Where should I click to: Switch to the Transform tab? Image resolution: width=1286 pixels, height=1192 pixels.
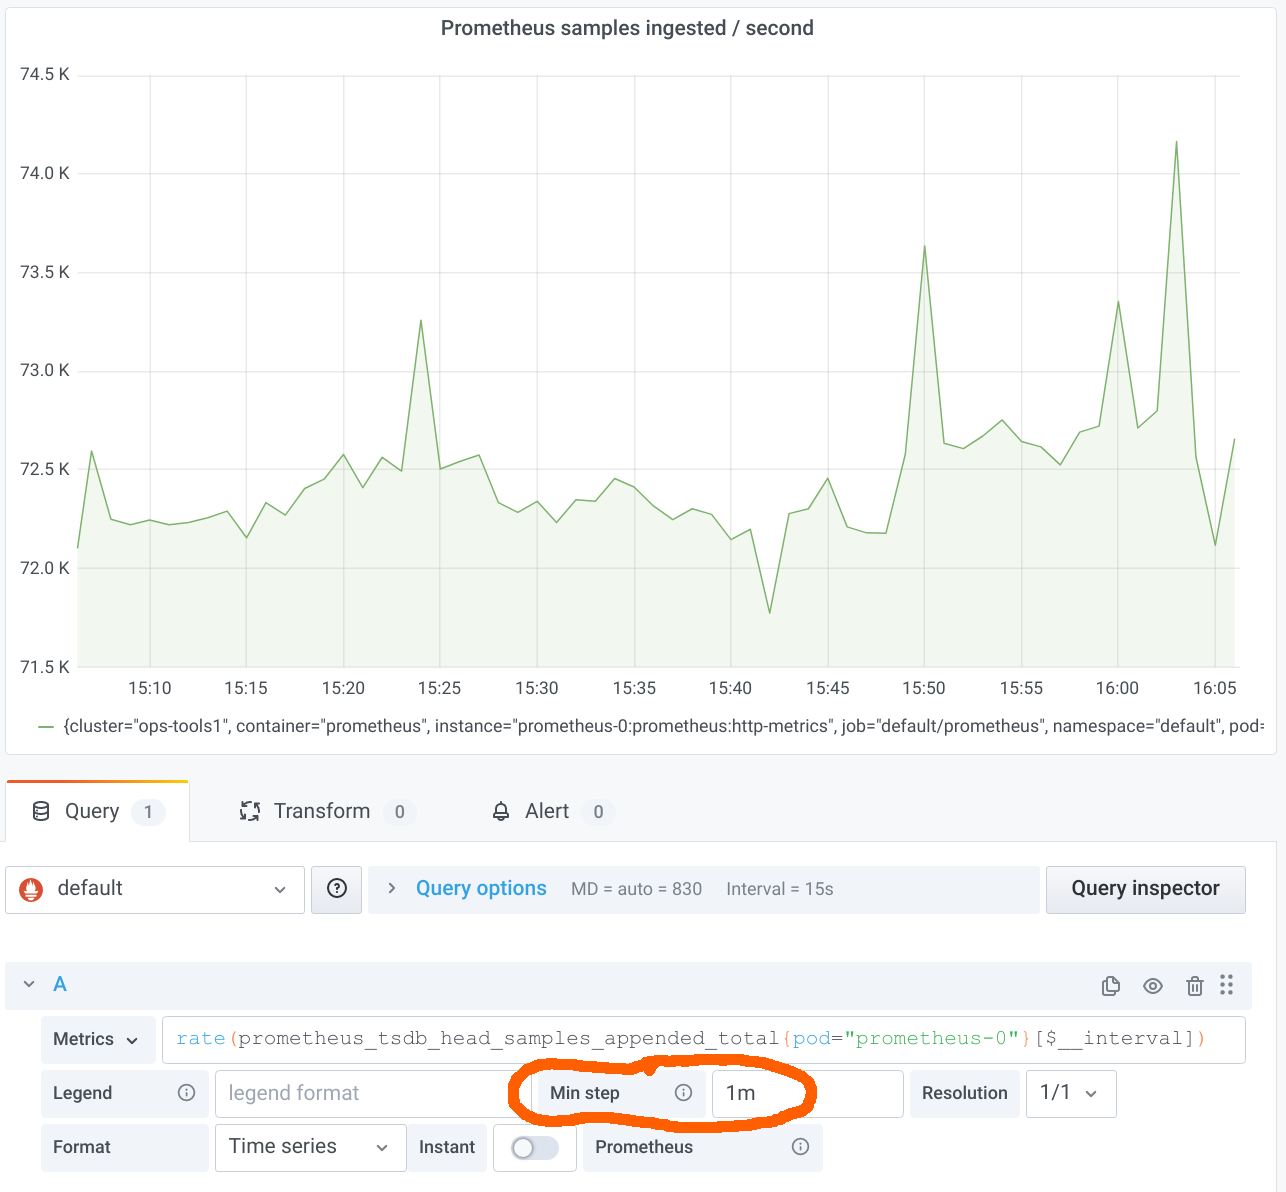(322, 811)
